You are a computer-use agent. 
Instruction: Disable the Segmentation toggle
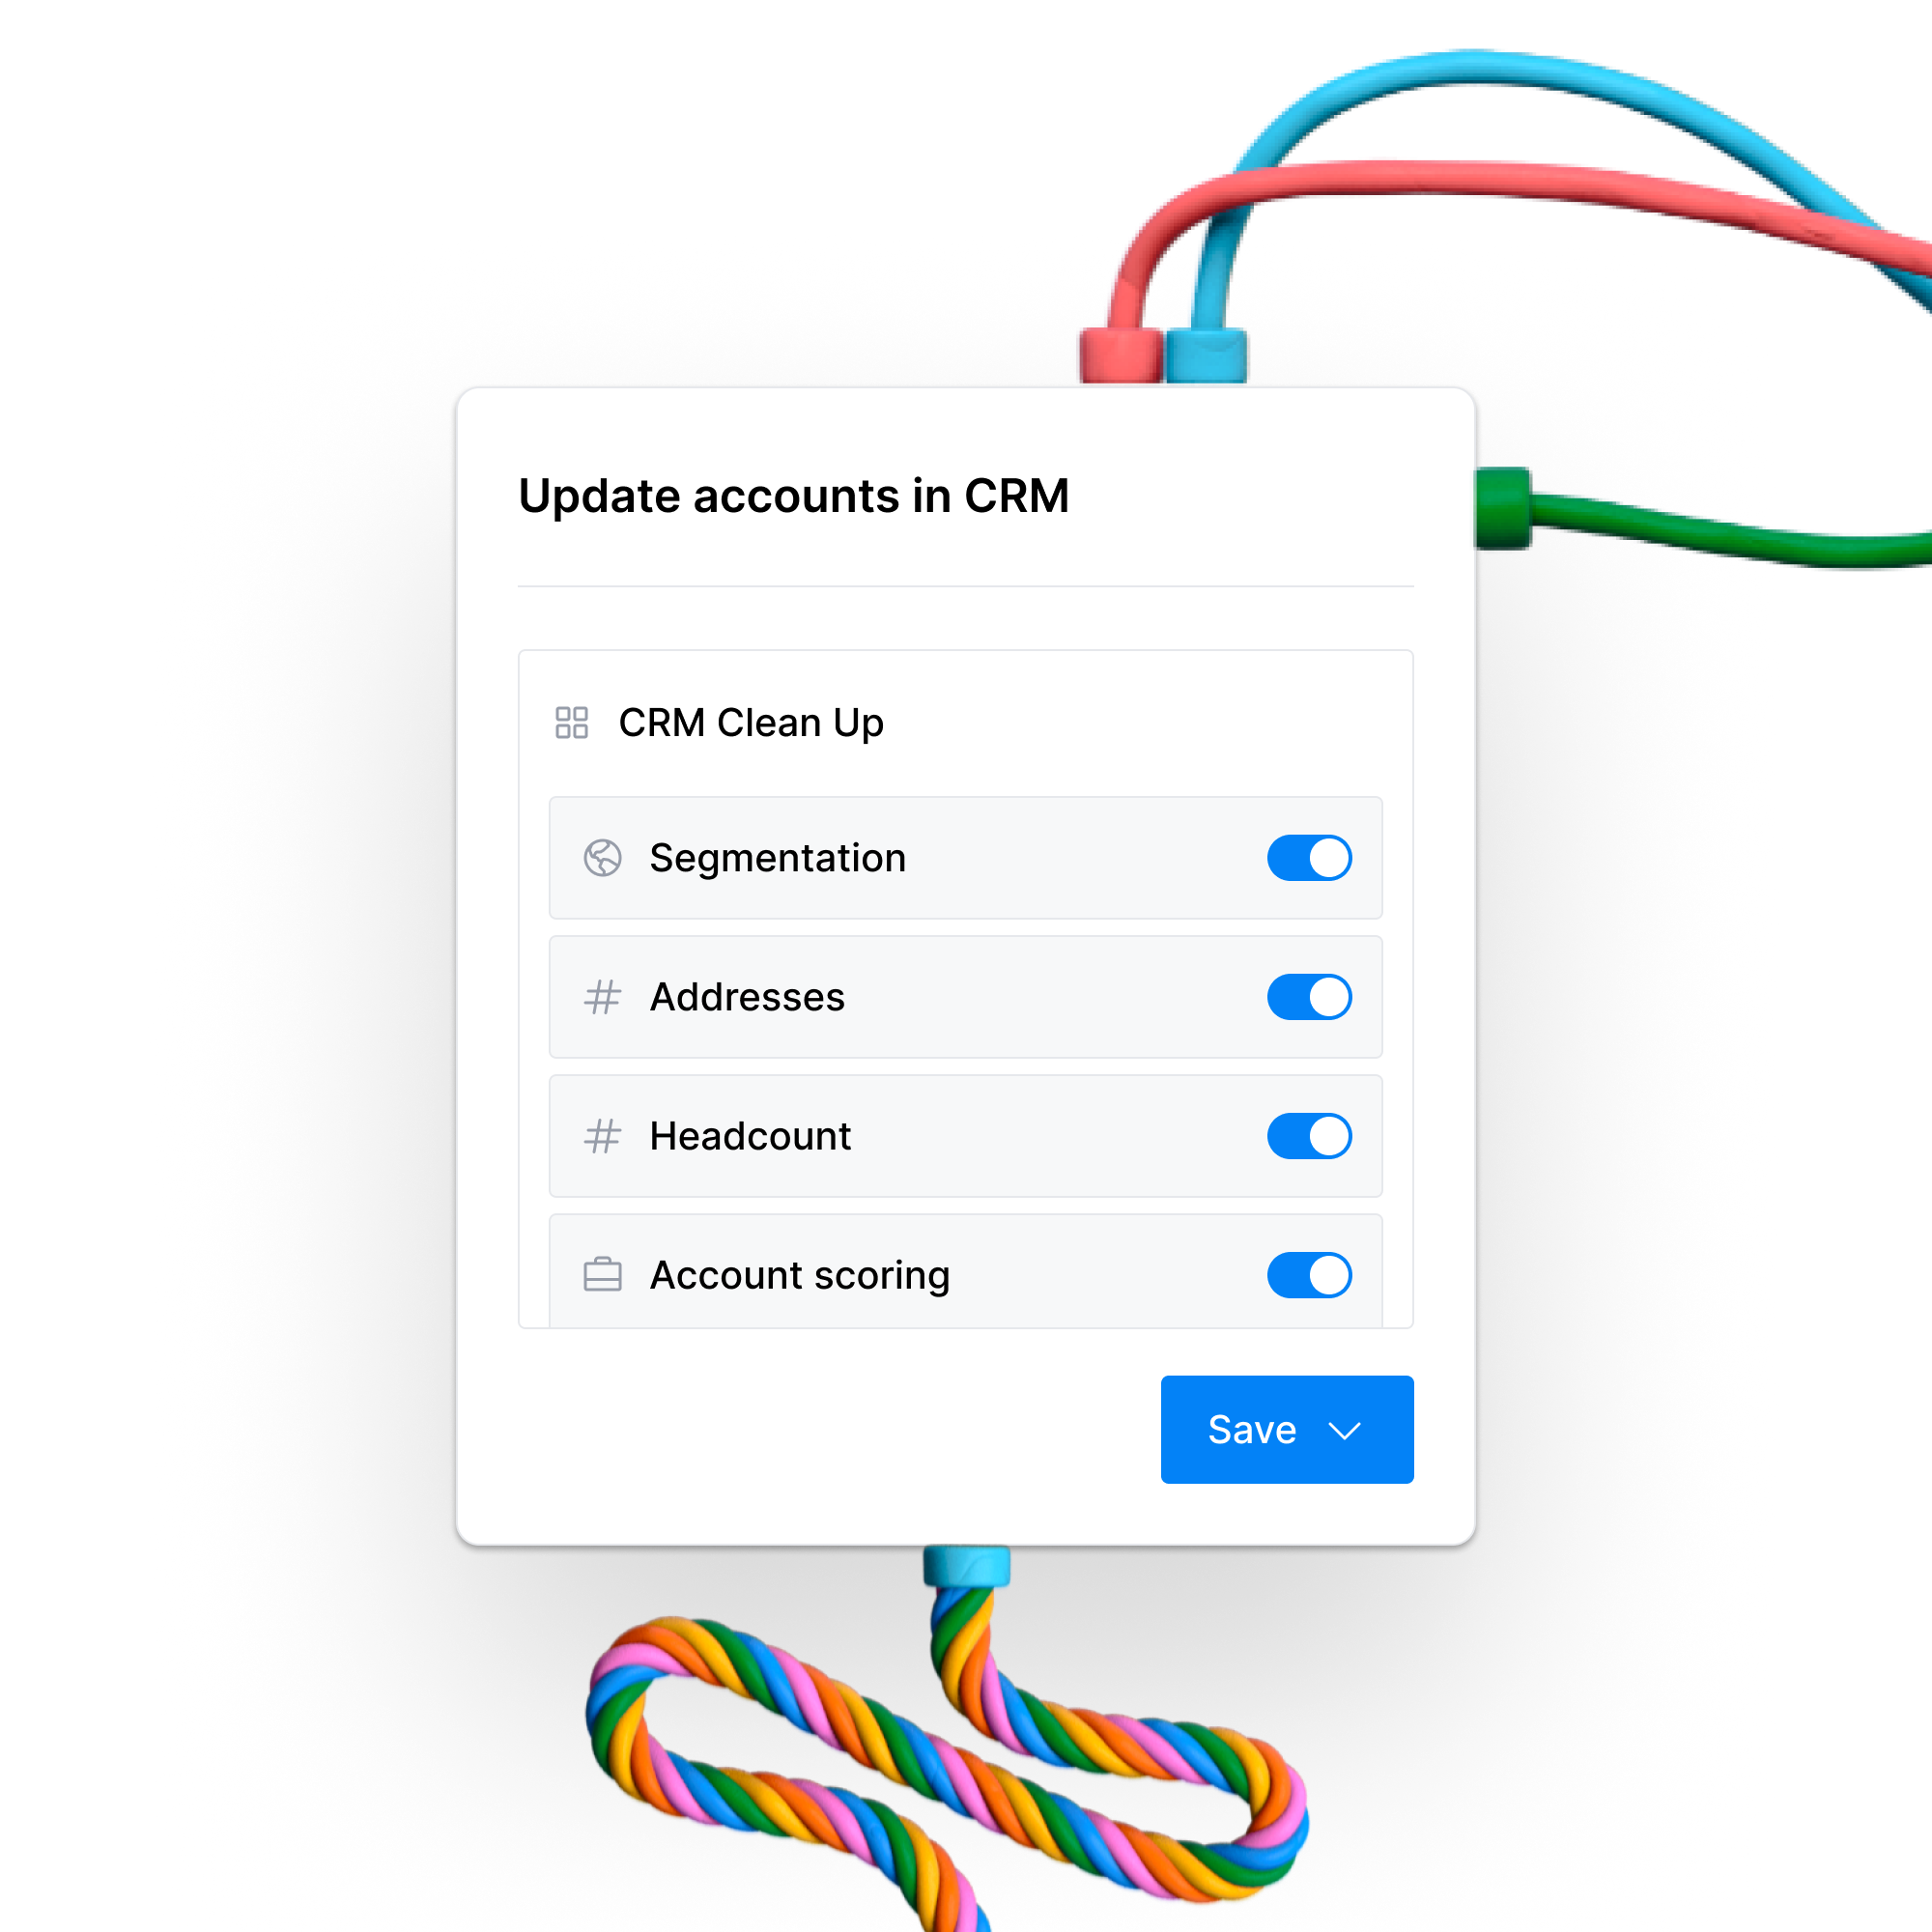click(1309, 857)
